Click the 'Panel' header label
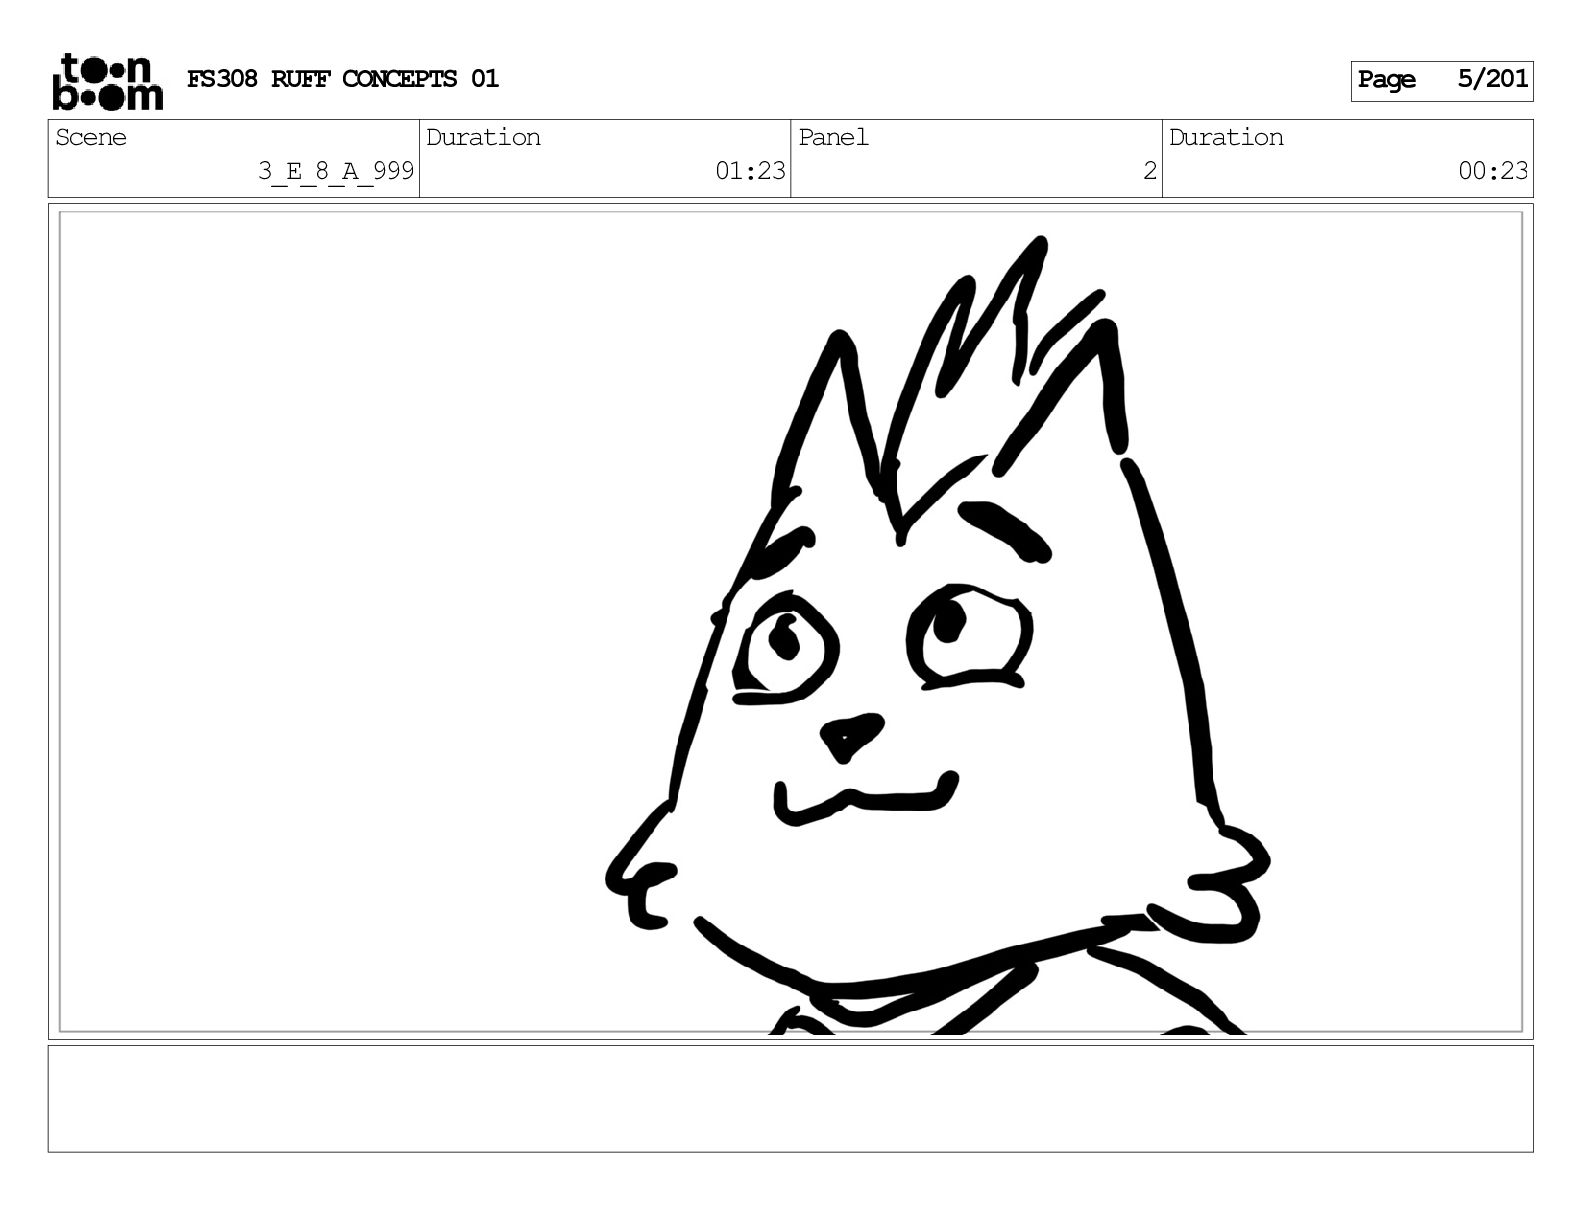Viewport: 1584px width, 1224px height. pyautogui.click(x=833, y=137)
